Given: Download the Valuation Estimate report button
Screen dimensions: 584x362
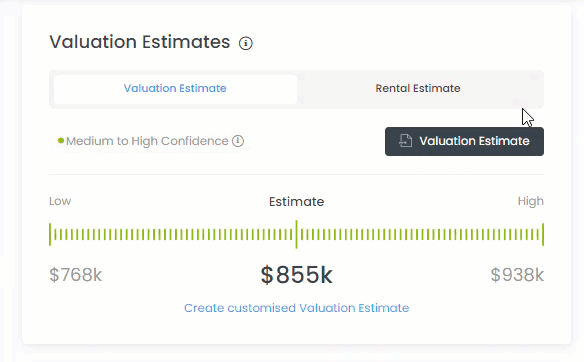Looking at the screenshot, I should (x=464, y=142).
